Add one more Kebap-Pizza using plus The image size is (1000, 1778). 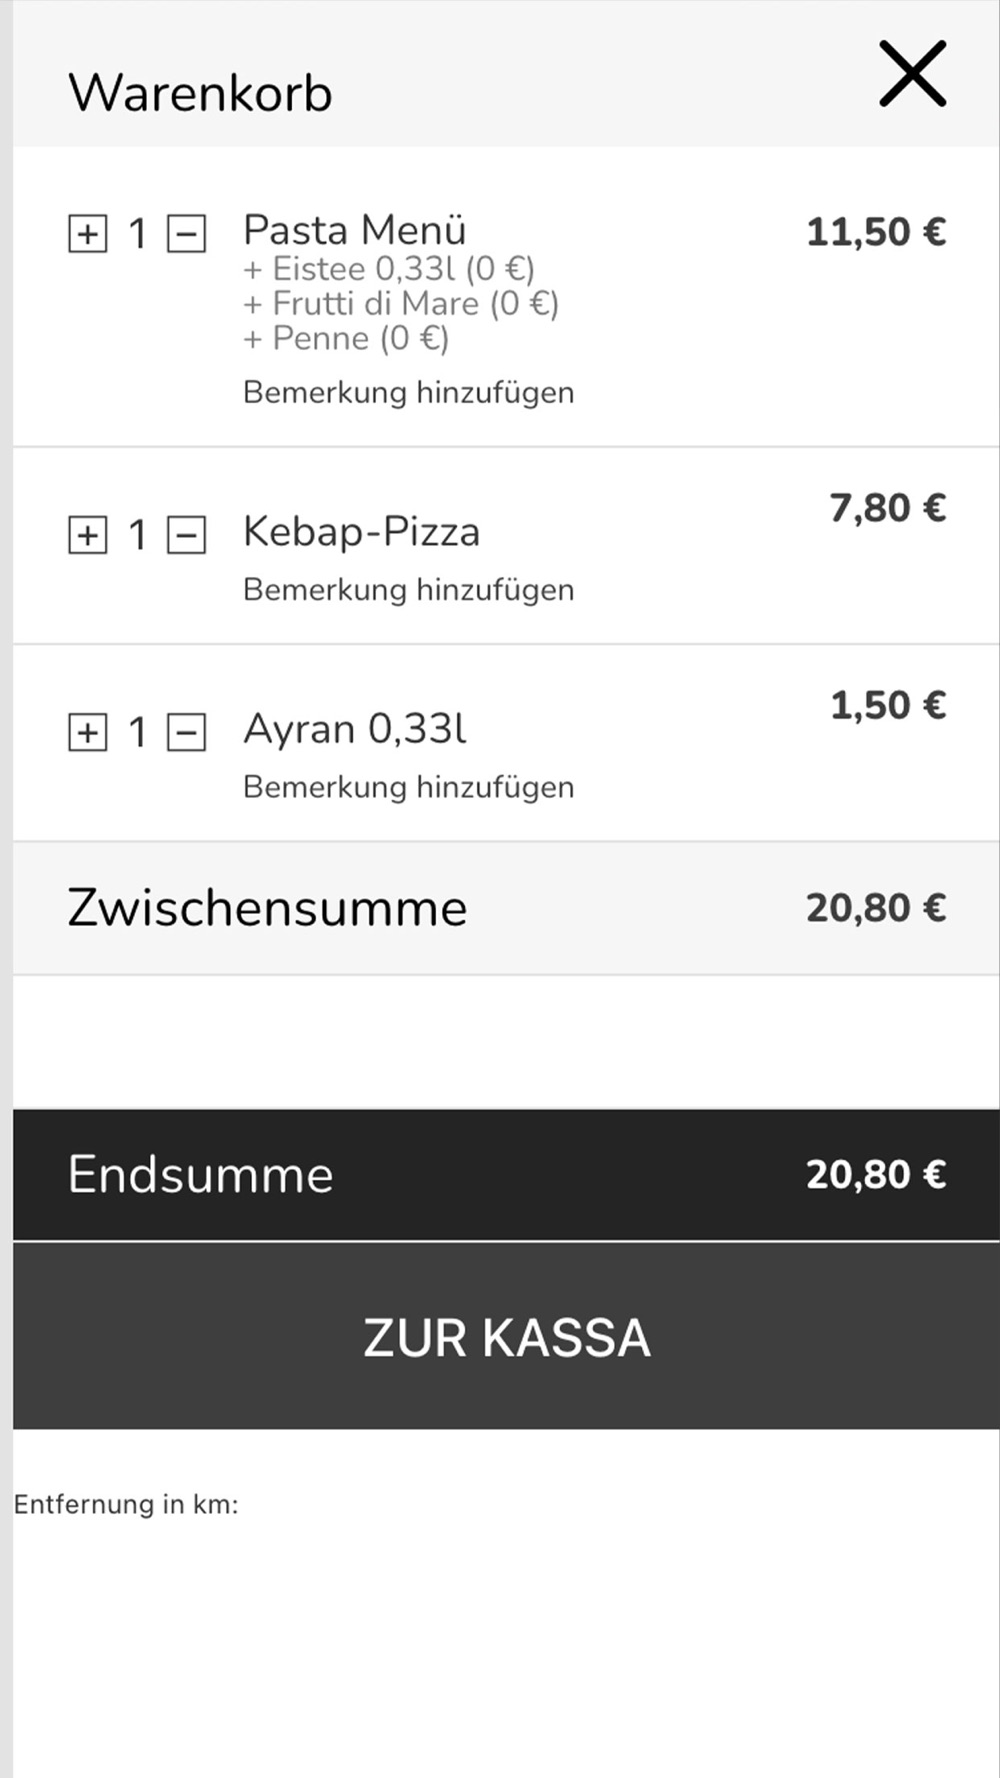88,535
